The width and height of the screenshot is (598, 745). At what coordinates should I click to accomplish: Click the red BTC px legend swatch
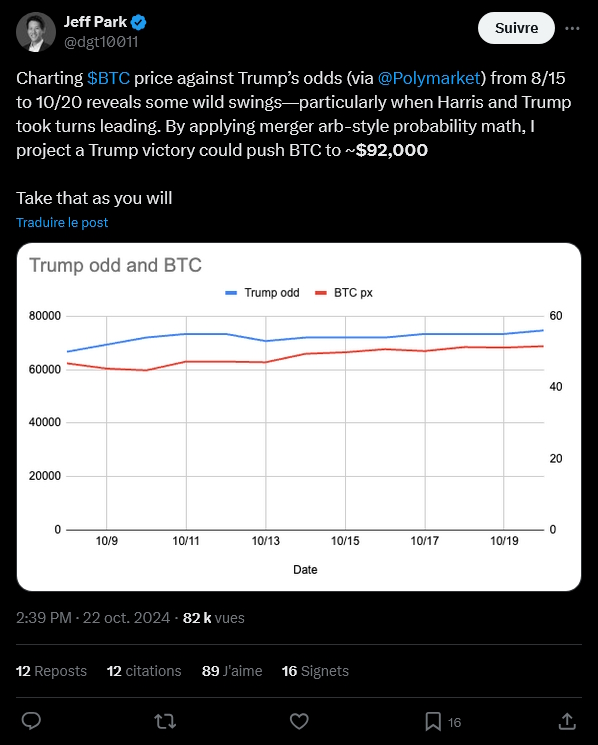click(321, 293)
